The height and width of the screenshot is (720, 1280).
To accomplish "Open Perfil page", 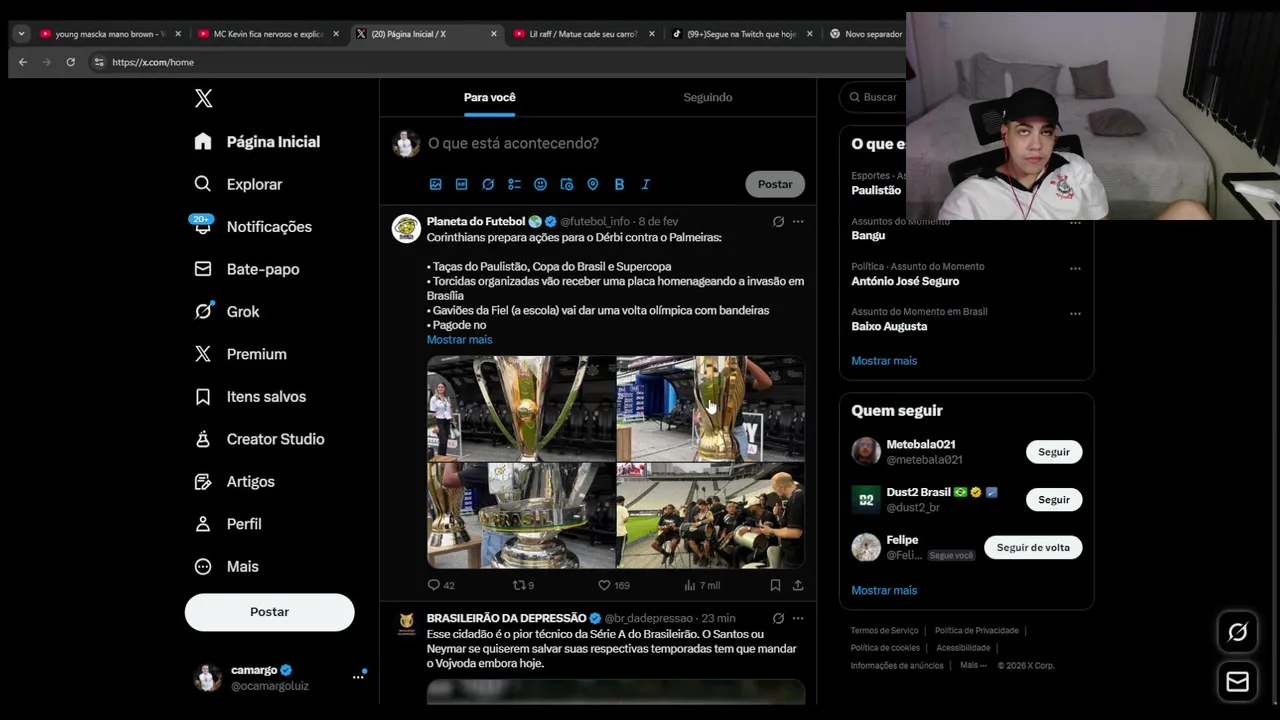I will [227, 524].
